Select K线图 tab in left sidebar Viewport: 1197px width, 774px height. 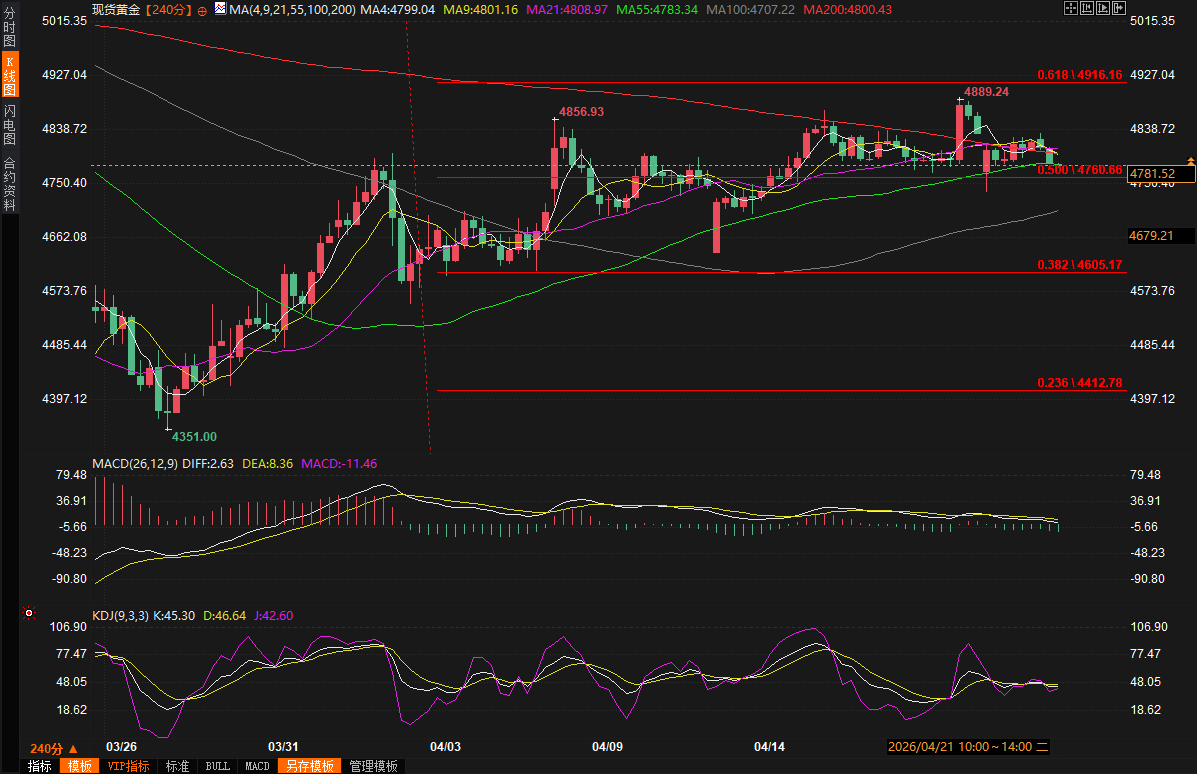click(9, 76)
